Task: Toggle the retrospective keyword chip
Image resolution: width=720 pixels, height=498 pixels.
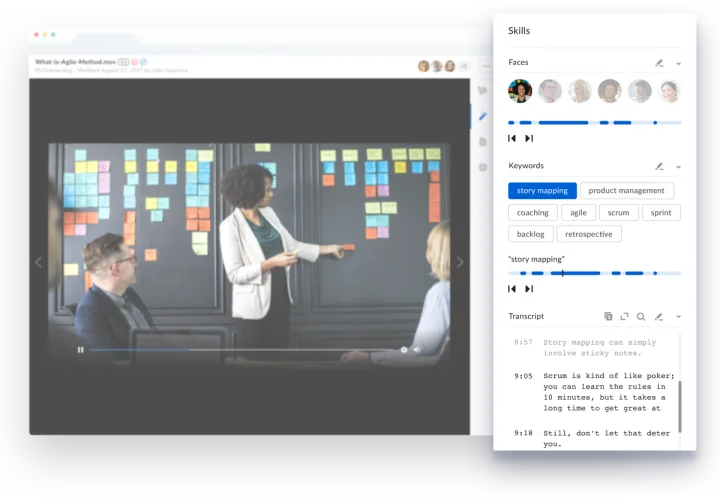Action: coord(589,234)
